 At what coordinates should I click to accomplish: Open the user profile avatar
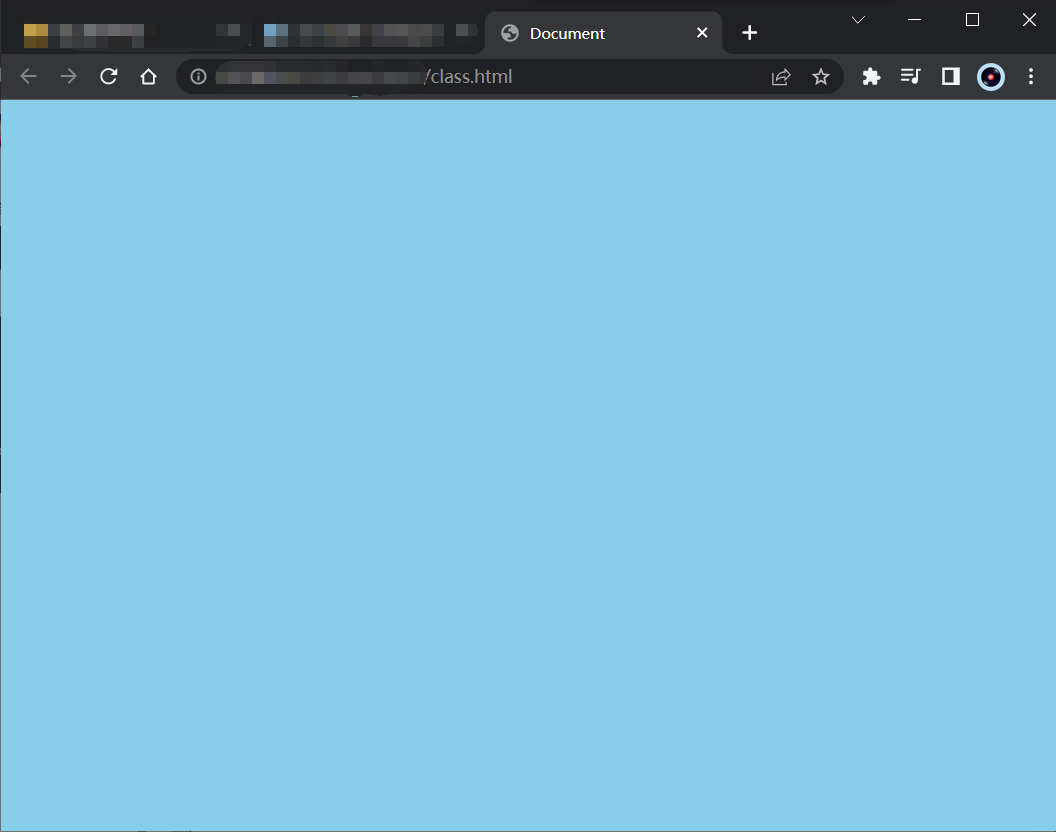991,76
